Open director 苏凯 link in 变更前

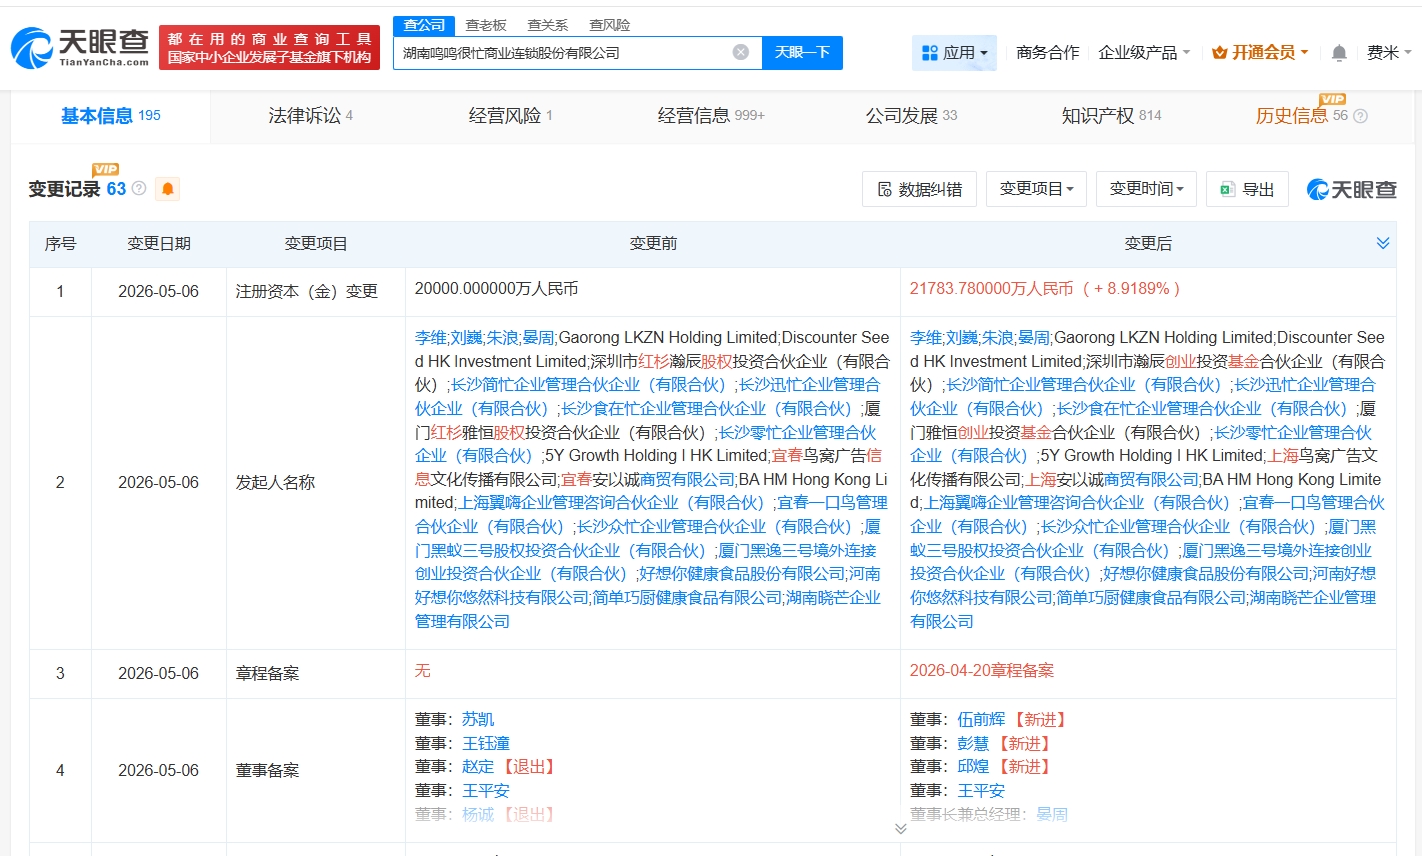tap(478, 719)
